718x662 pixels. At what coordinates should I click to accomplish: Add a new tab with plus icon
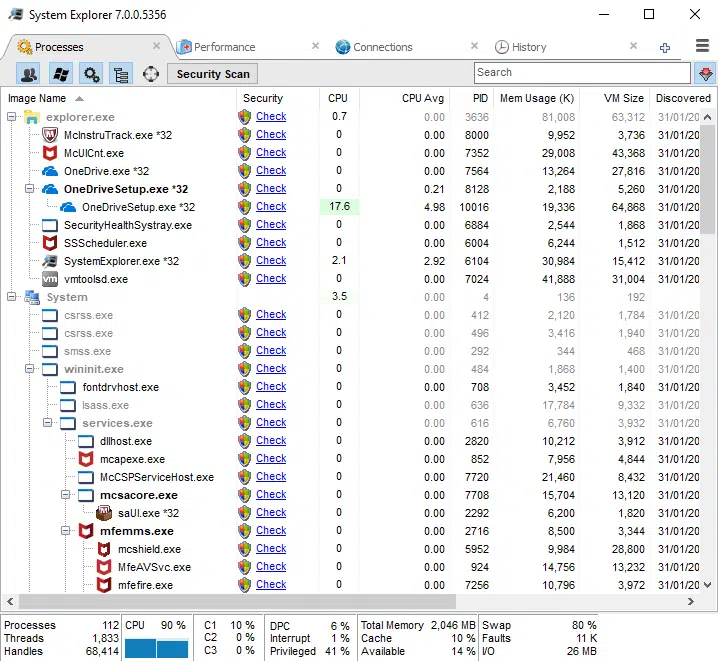coord(665,47)
